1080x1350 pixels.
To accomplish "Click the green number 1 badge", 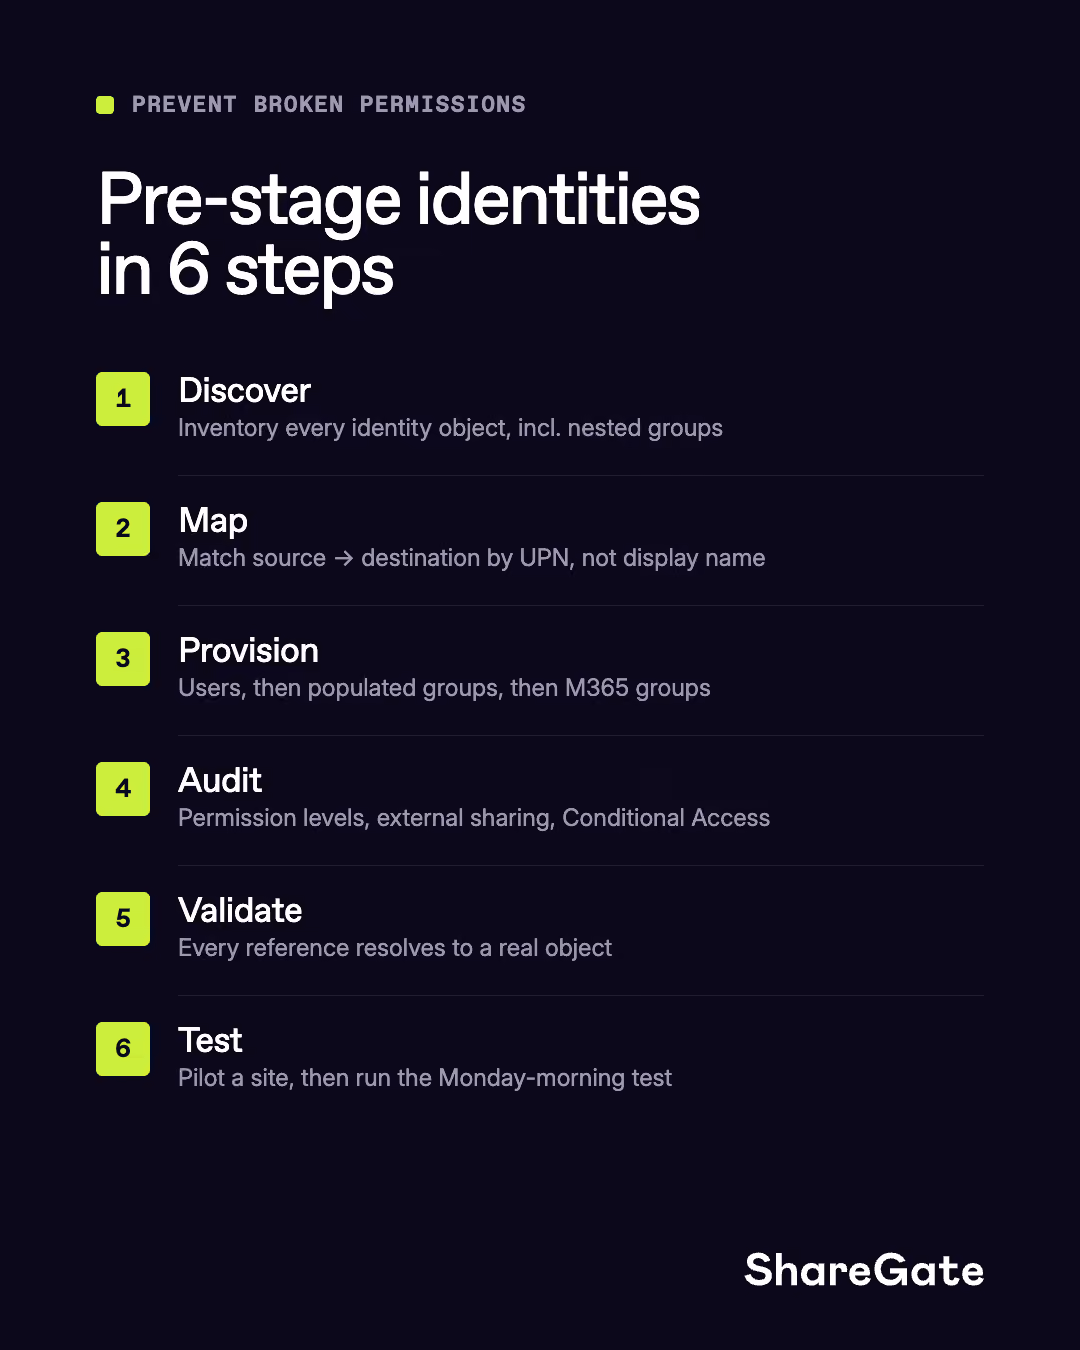I will tap(123, 399).
